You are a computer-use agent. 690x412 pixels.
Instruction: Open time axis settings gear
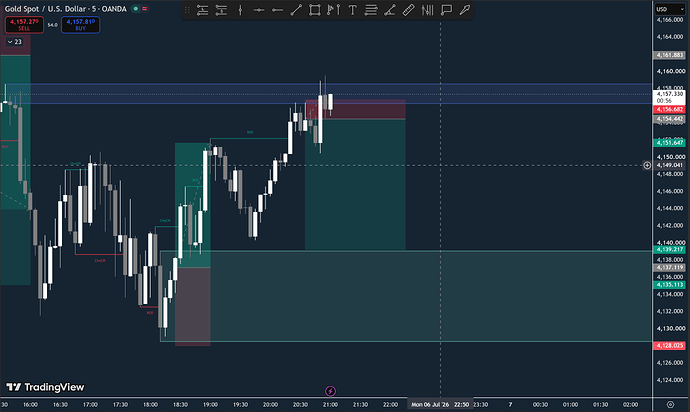tap(670, 405)
